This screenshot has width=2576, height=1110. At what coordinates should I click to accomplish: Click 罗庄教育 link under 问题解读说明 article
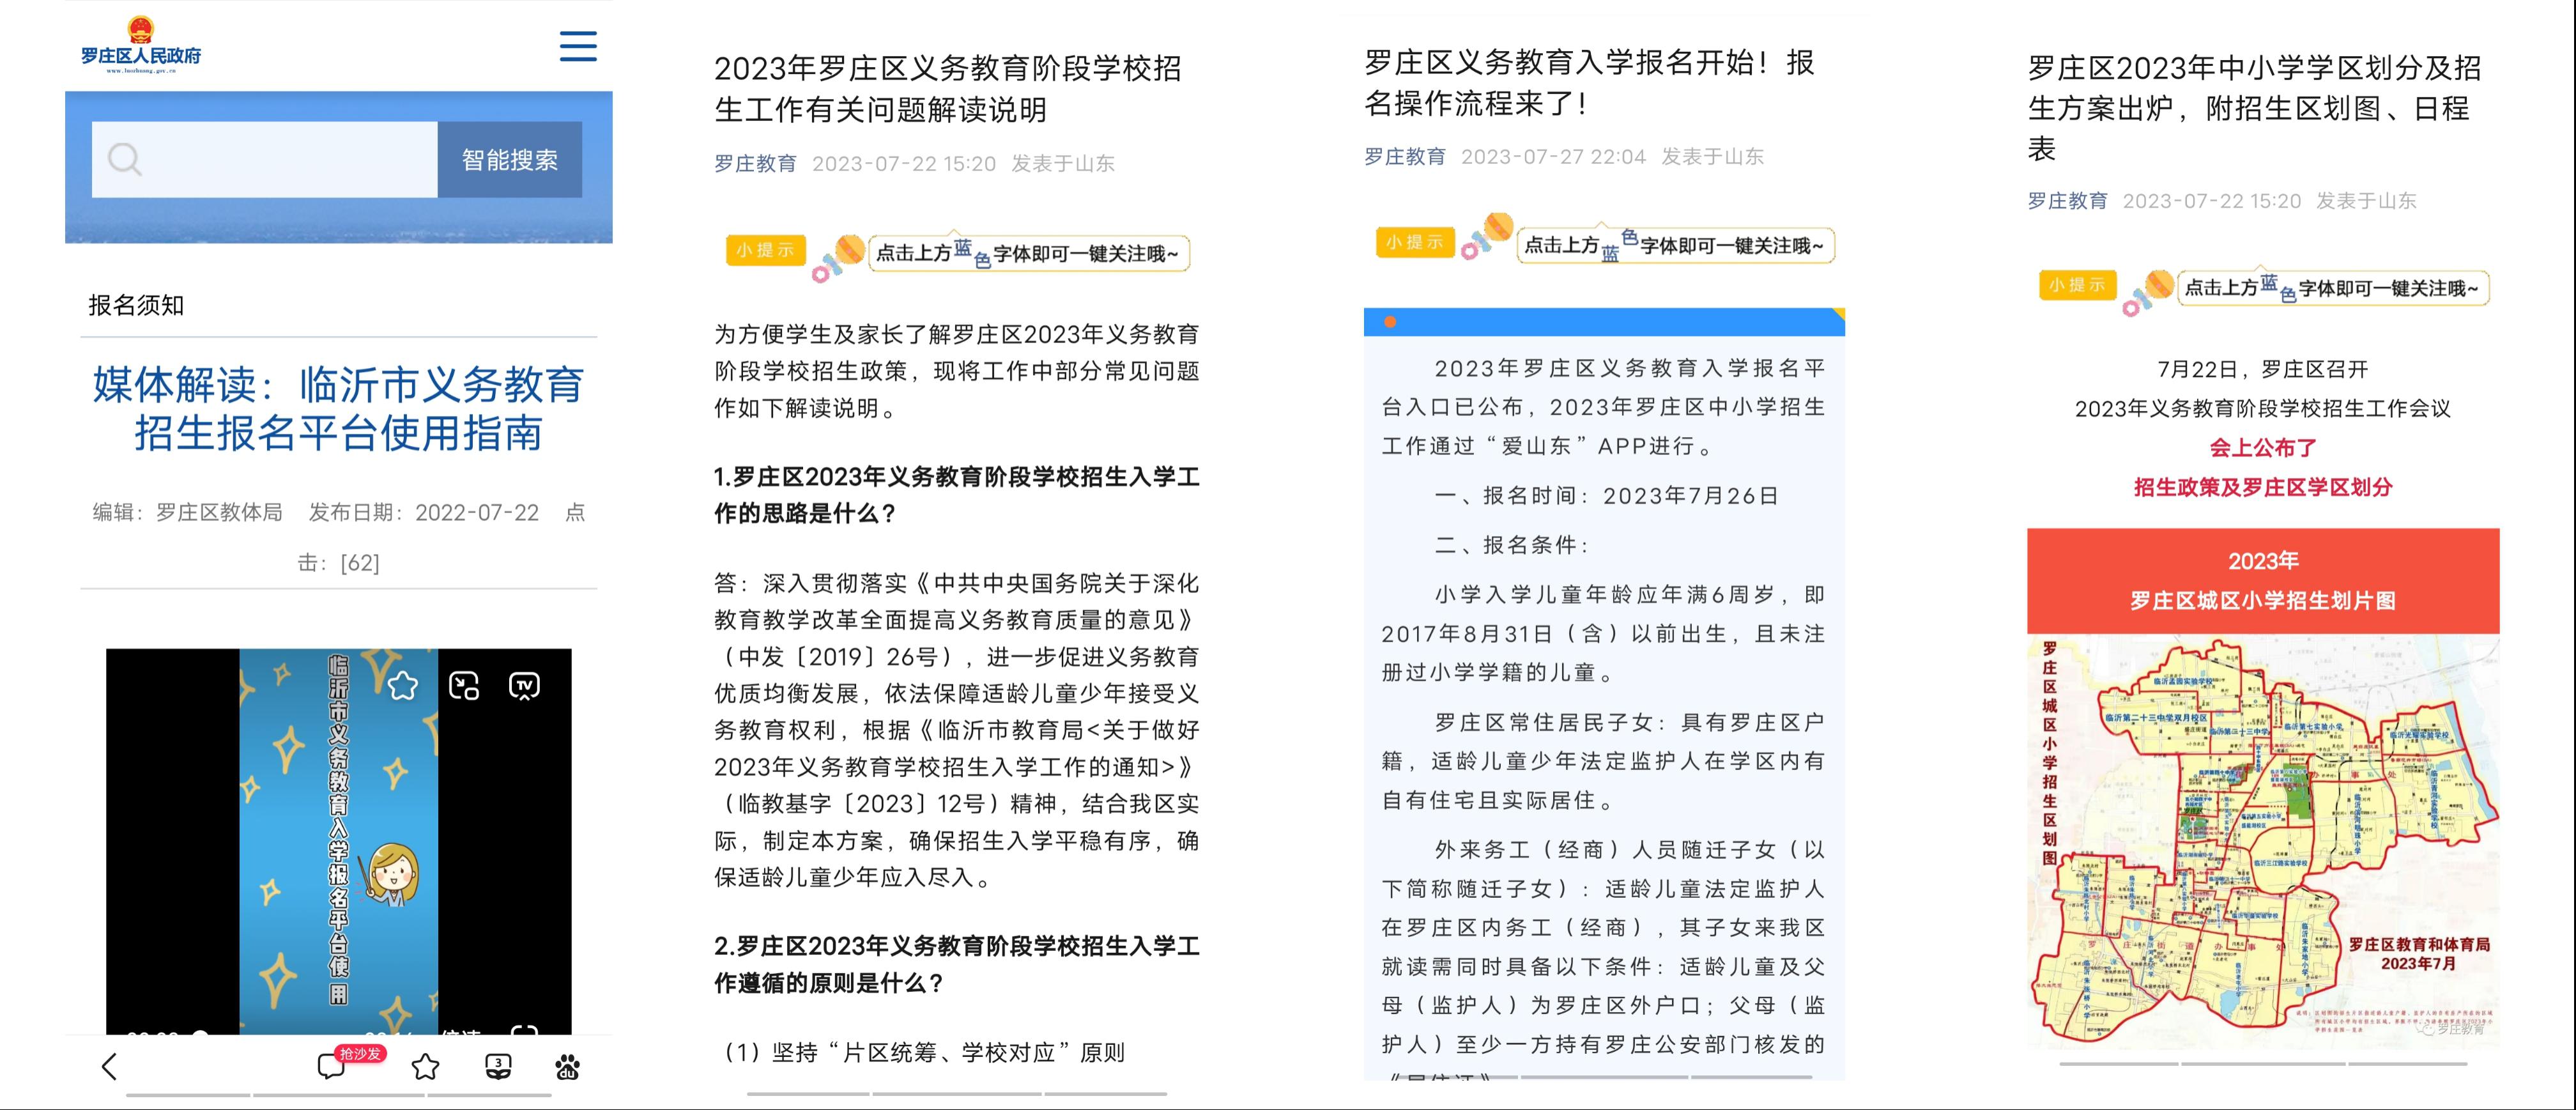755,163
